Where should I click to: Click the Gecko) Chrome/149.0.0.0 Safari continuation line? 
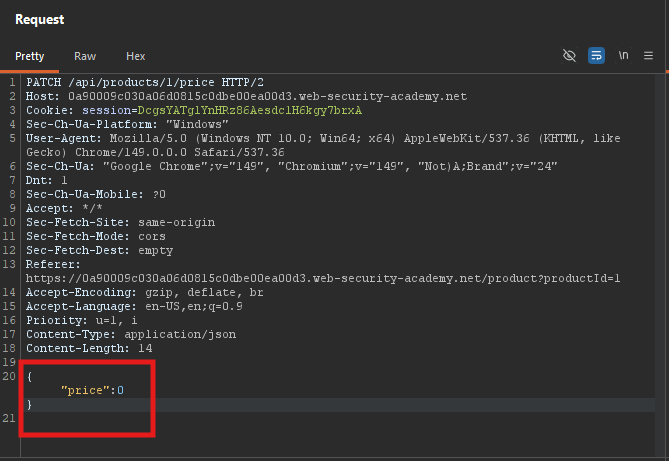coord(155,152)
